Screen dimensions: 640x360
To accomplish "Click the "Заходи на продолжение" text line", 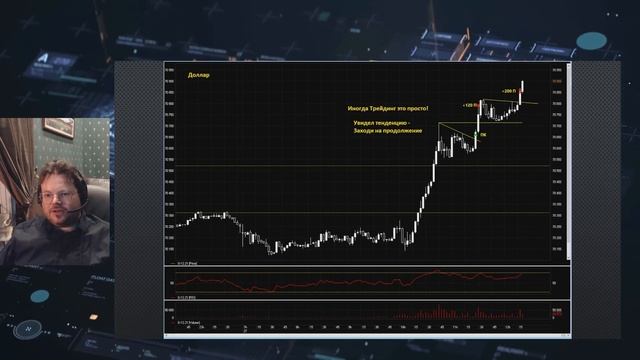I will point(388,131).
